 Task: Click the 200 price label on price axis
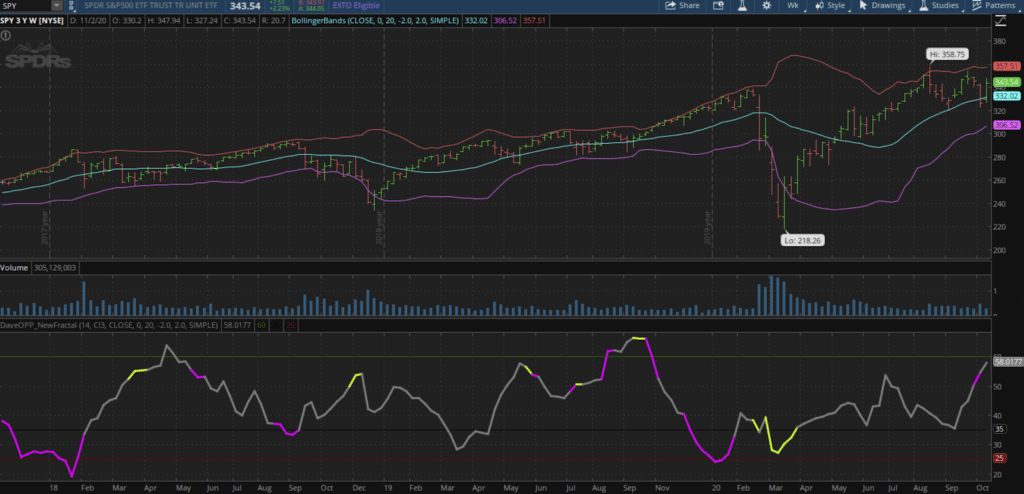(999, 250)
